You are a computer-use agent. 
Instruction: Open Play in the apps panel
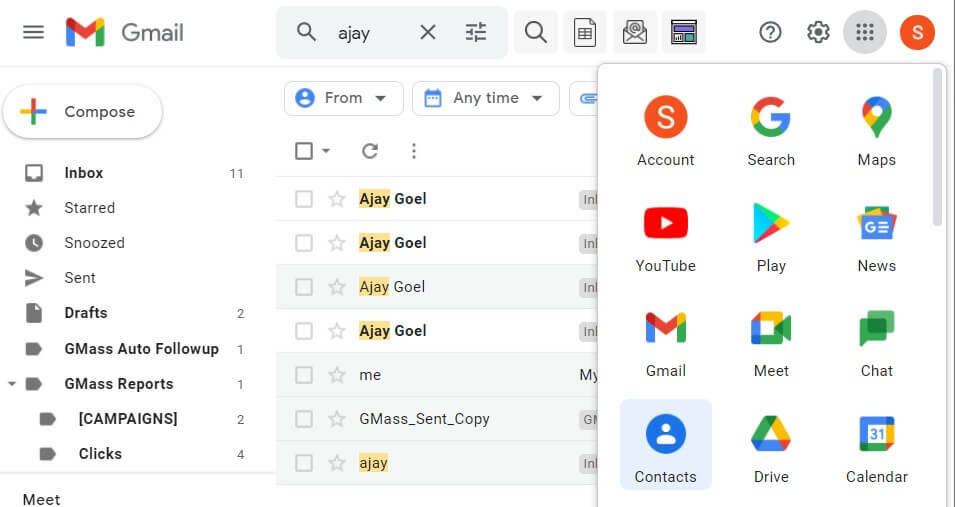[x=771, y=238]
